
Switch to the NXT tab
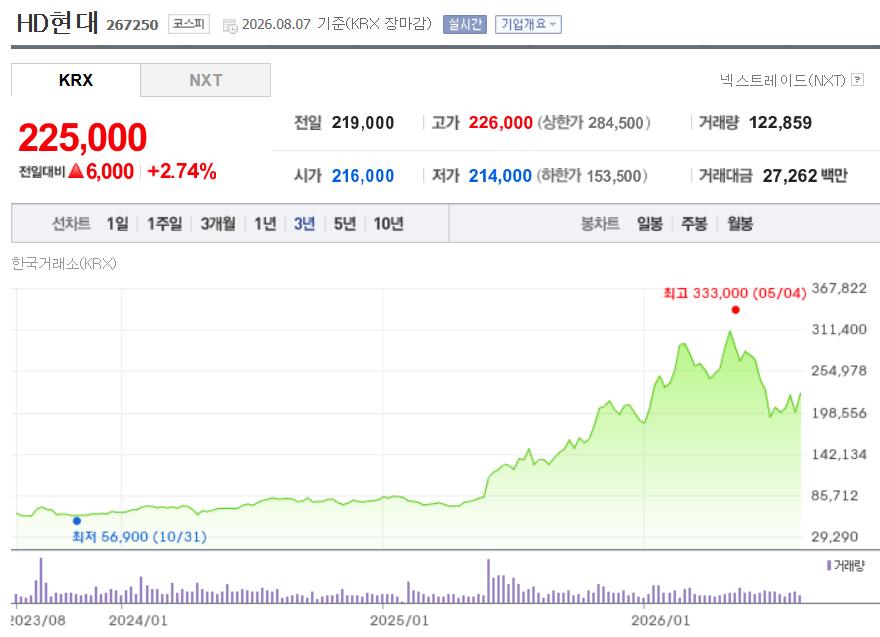[x=205, y=80]
